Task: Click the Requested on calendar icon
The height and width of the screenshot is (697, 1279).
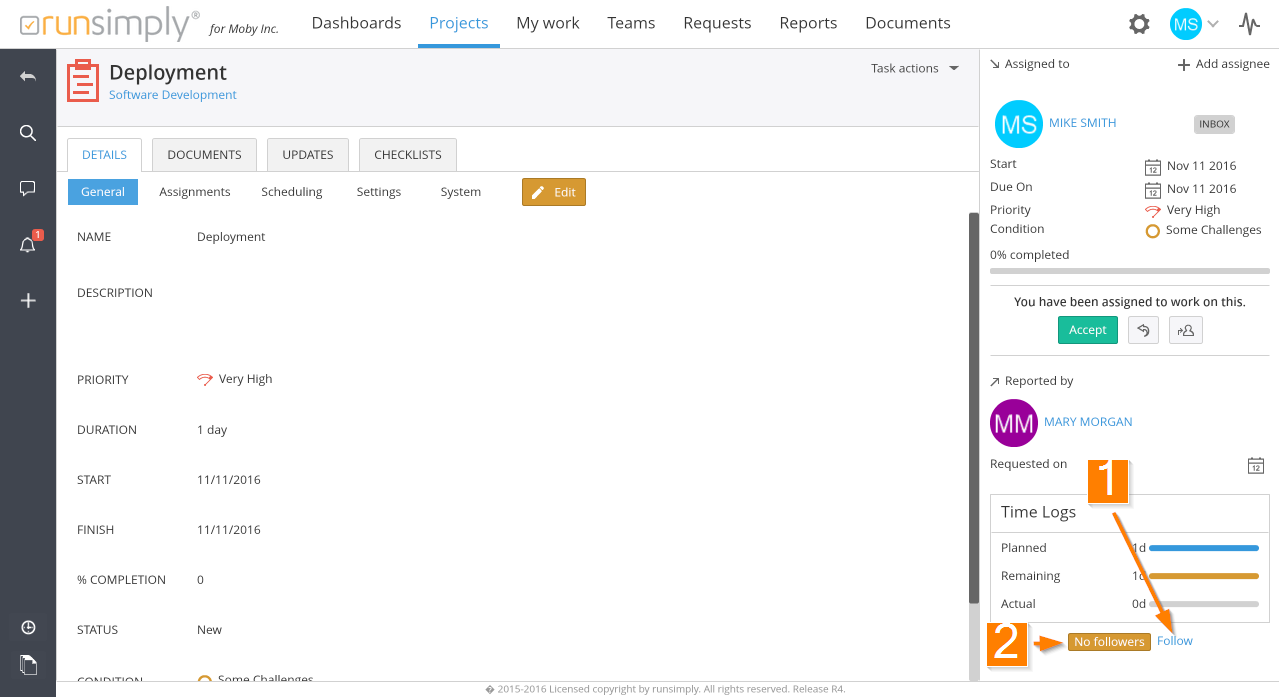Action: point(1256,465)
